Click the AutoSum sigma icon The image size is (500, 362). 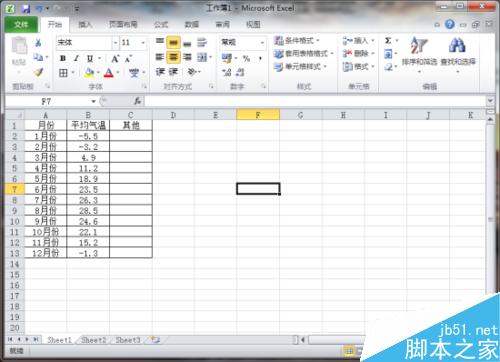pyautogui.click(x=388, y=41)
